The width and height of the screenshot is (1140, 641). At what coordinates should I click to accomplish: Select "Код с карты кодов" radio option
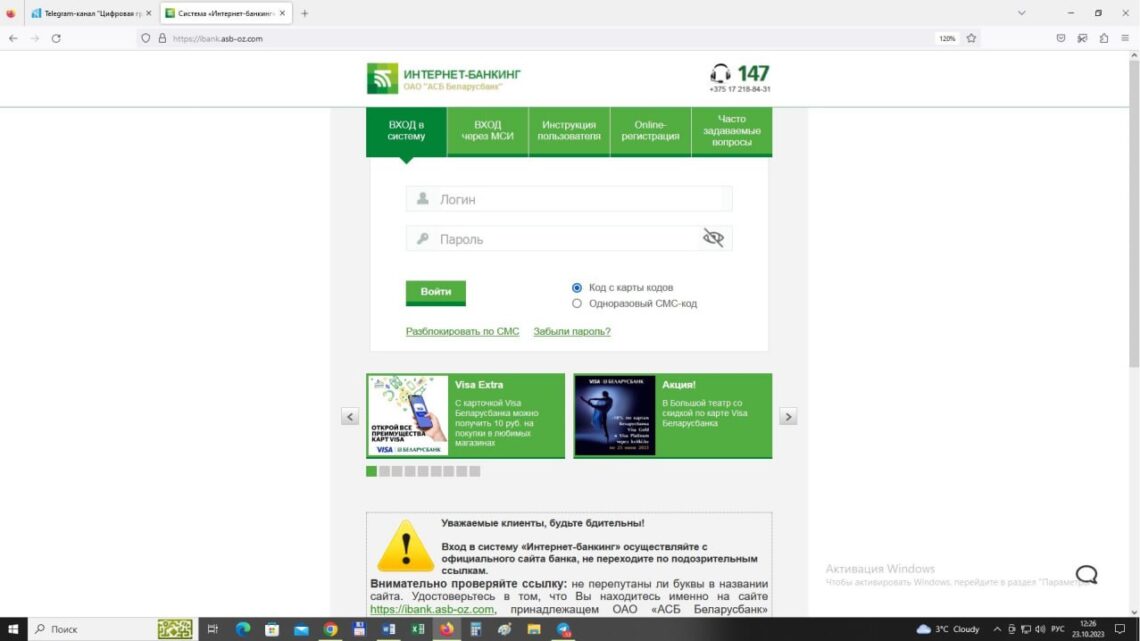pos(577,288)
